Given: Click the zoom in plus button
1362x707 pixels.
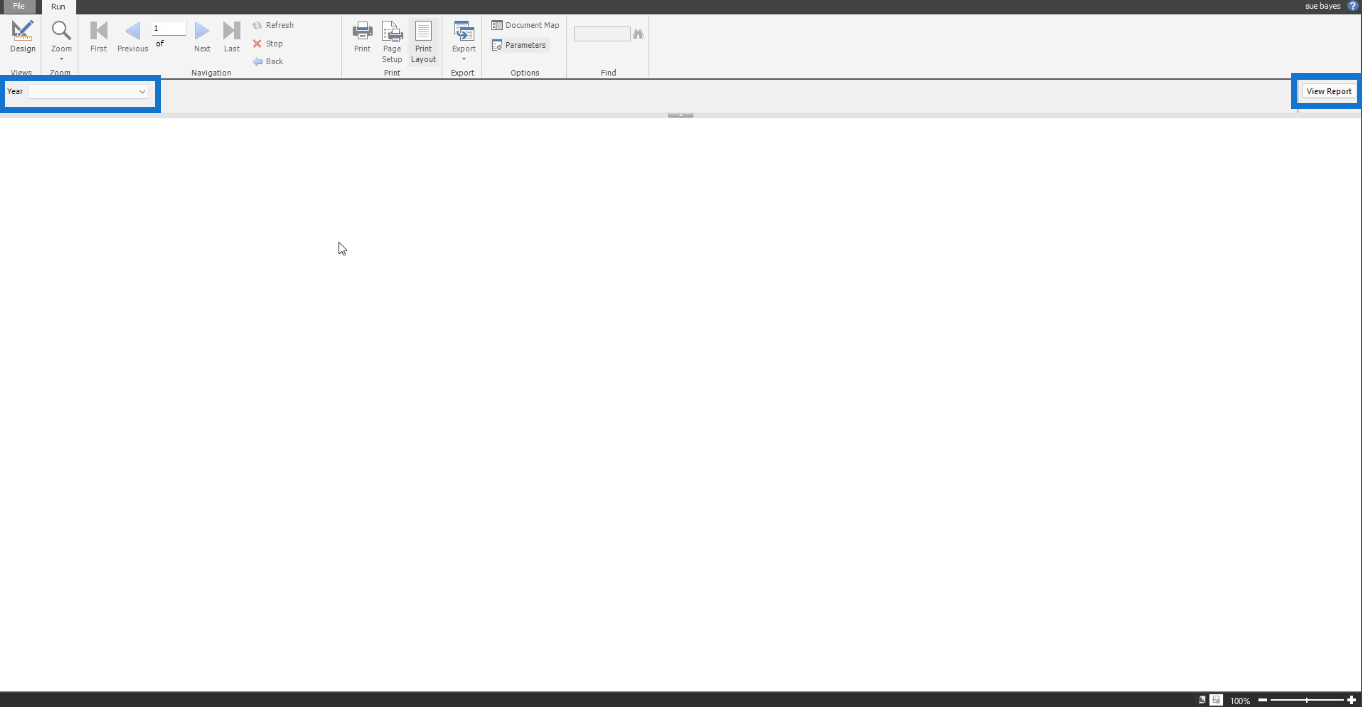Looking at the screenshot, I should point(1351,700).
